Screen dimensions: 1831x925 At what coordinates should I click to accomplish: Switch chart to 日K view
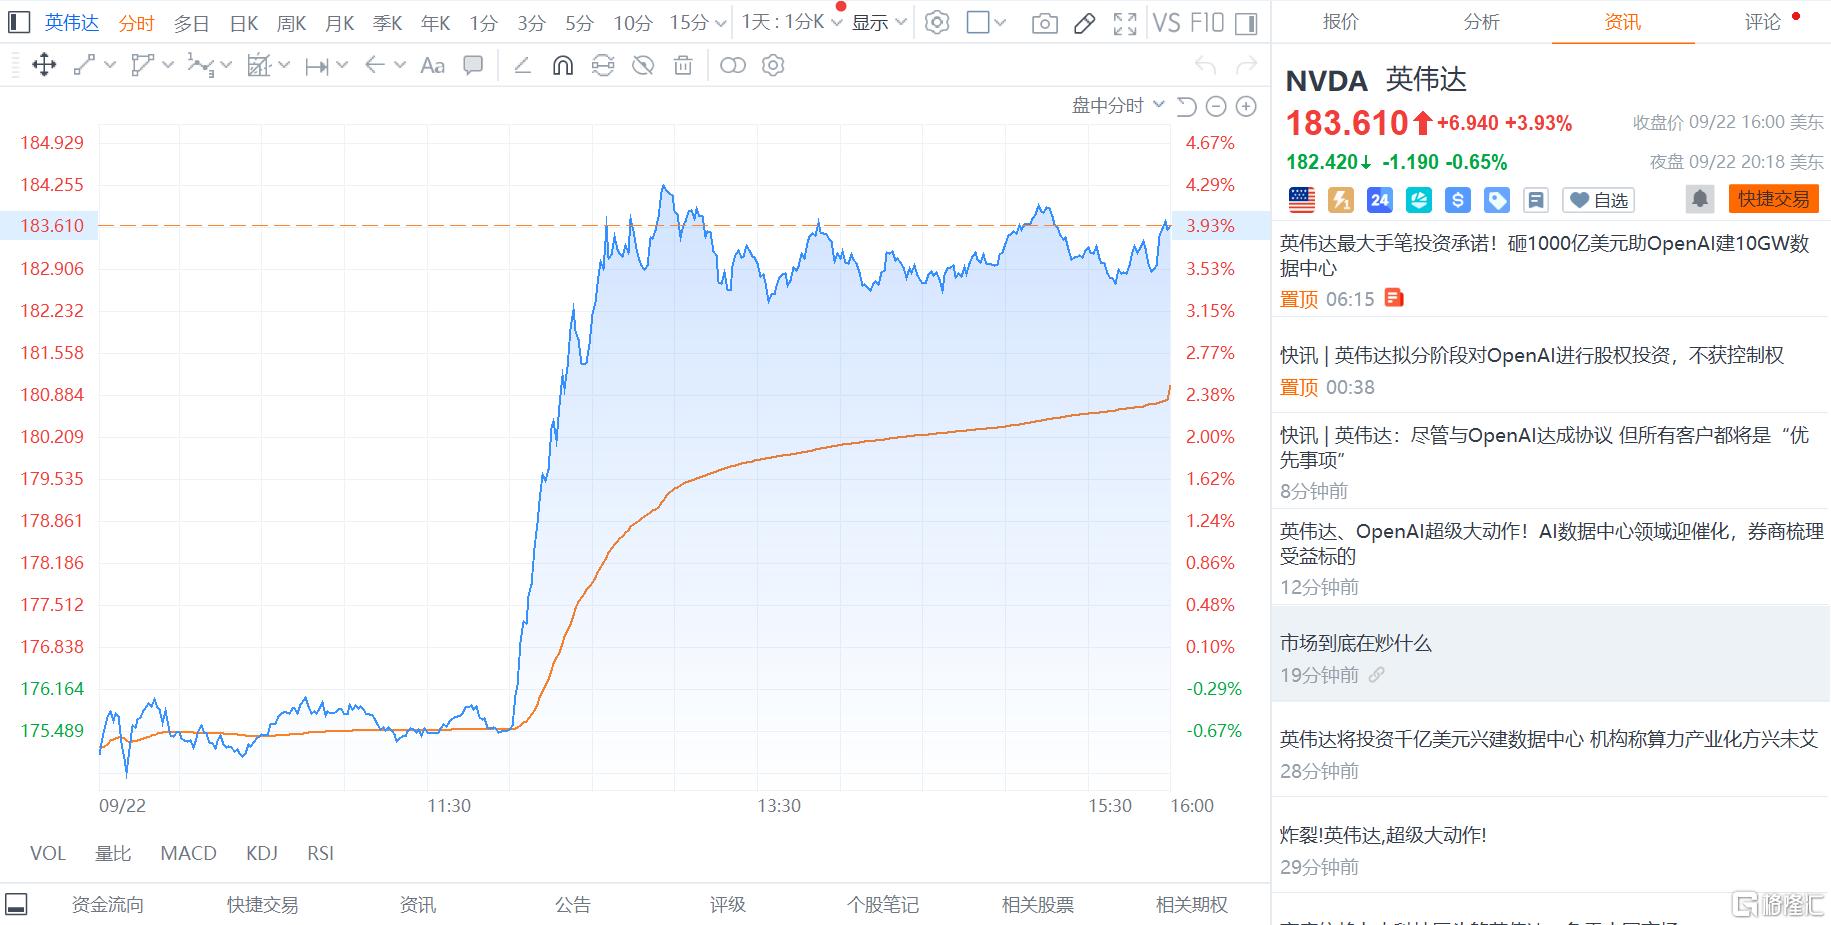(x=243, y=23)
